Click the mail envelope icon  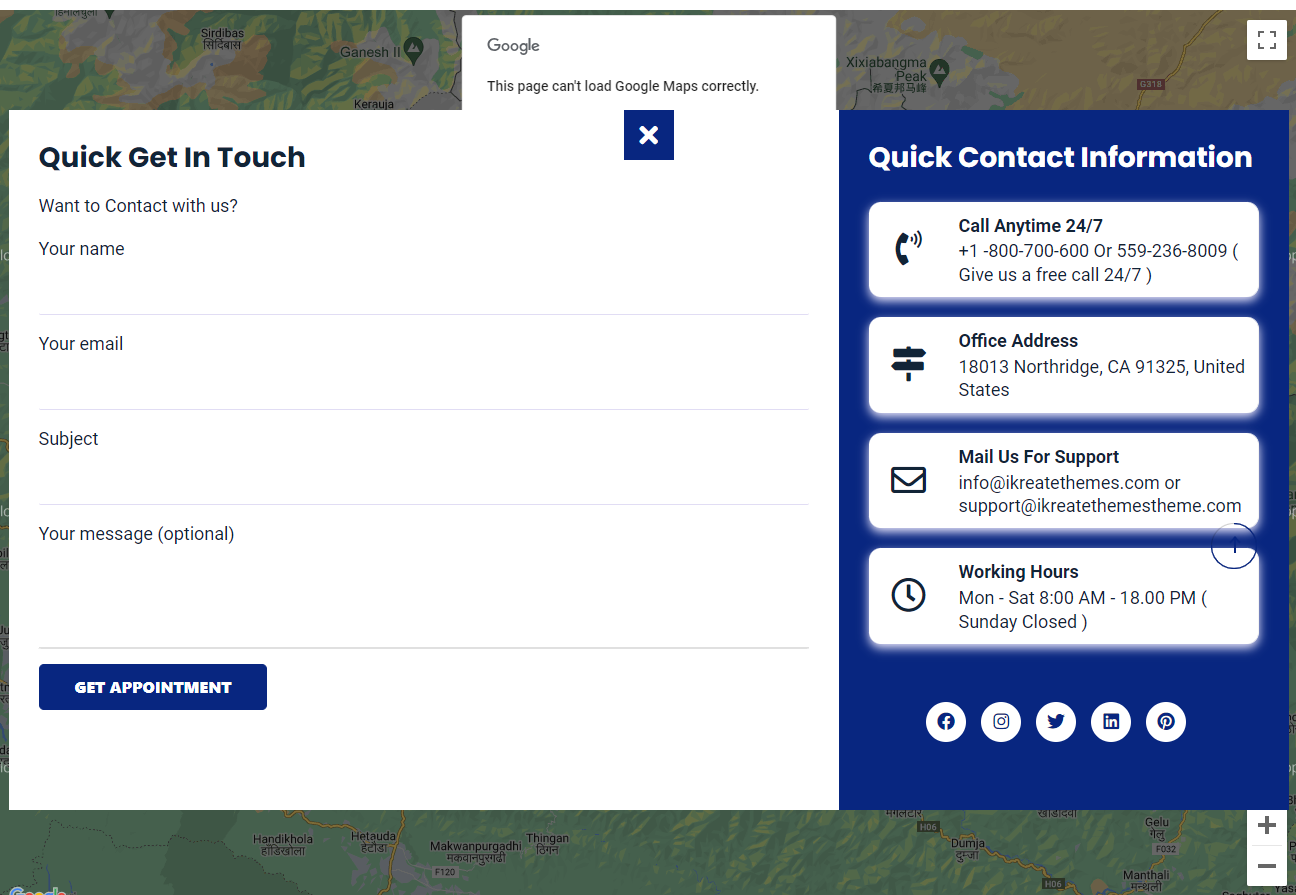click(908, 480)
